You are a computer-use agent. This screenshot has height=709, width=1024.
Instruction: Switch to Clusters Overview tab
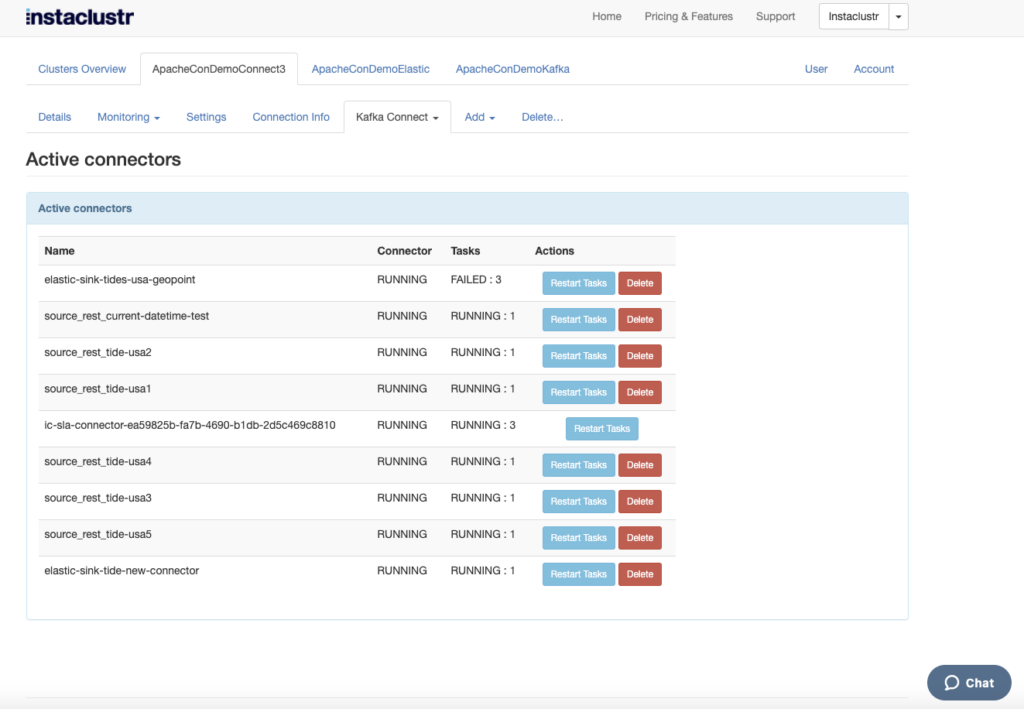click(x=82, y=69)
